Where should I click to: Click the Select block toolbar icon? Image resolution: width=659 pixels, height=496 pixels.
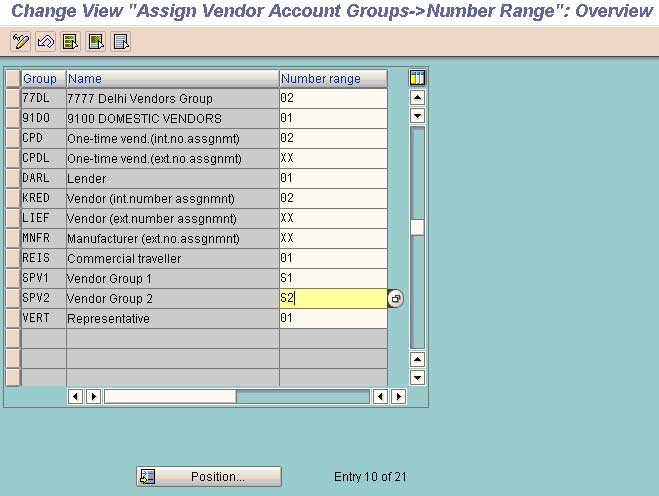click(x=96, y=42)
